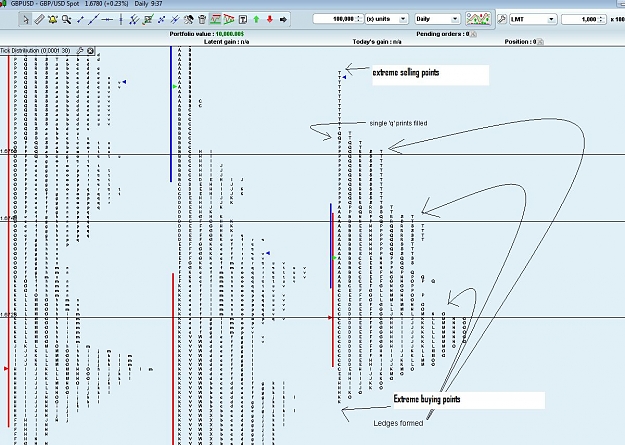Click the Position : 0 text
625x445 pixels.
520,41
